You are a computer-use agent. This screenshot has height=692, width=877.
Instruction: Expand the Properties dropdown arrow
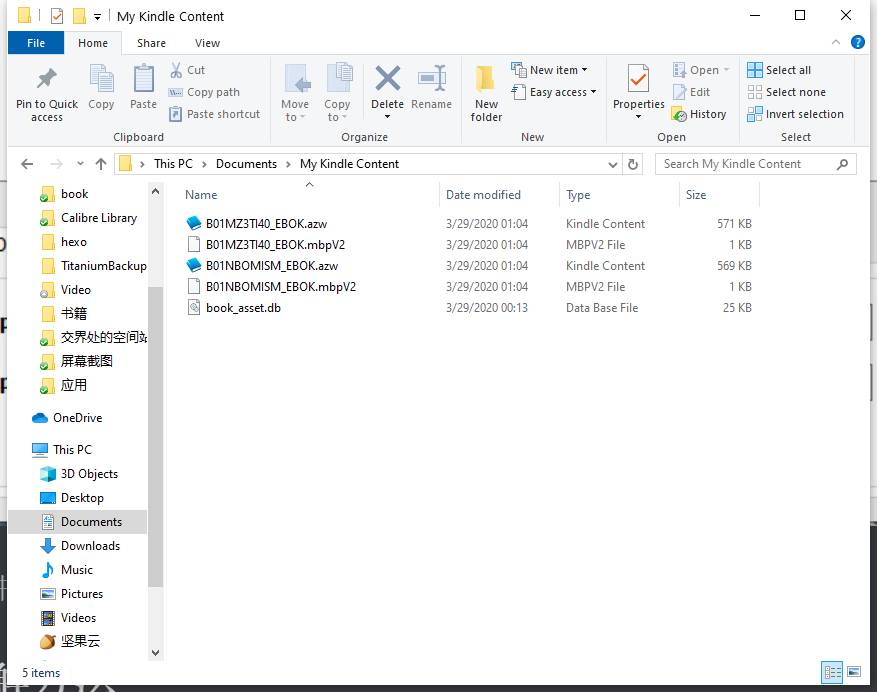click(x=638, y=117)
